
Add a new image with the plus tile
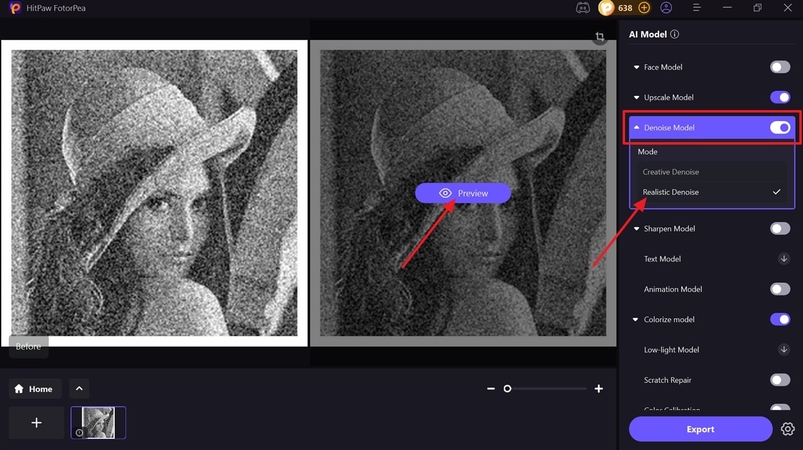click(36, 423)
